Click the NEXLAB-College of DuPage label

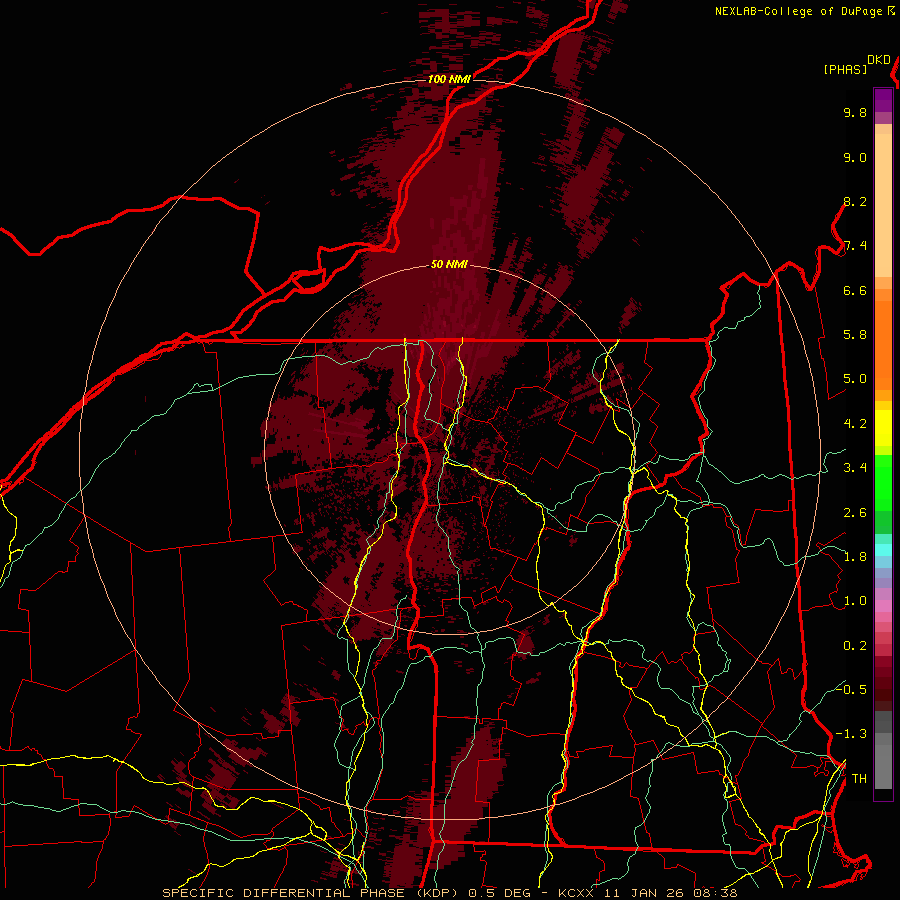tap(798, 11)
